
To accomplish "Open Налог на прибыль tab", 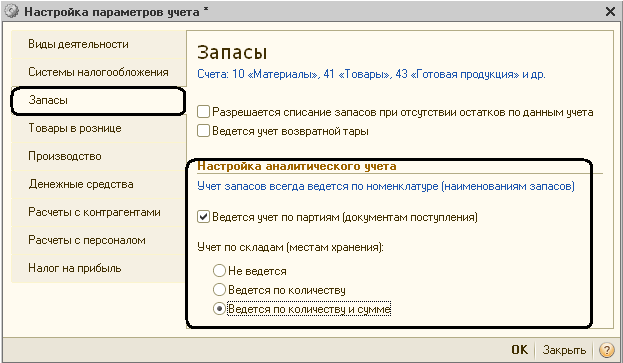I will [99, 268].
